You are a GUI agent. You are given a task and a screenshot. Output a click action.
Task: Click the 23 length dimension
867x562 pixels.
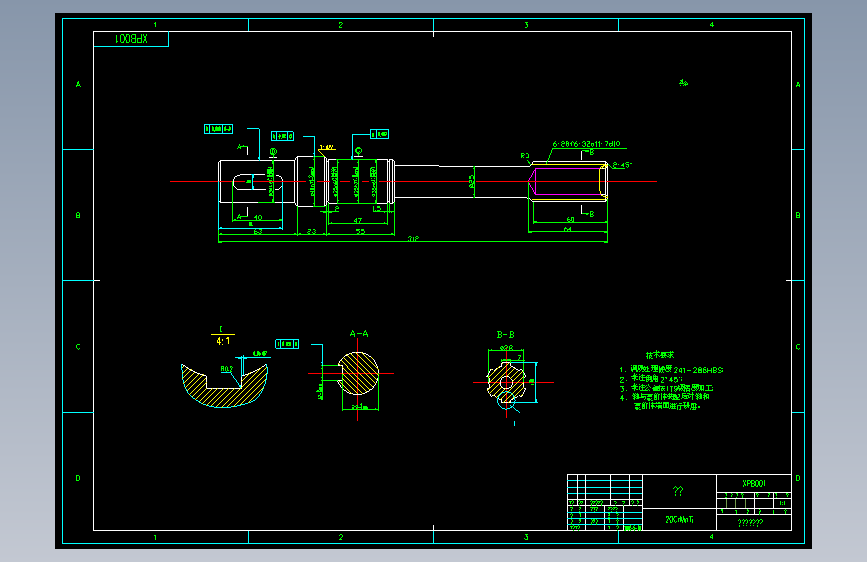tap(311, 231)
